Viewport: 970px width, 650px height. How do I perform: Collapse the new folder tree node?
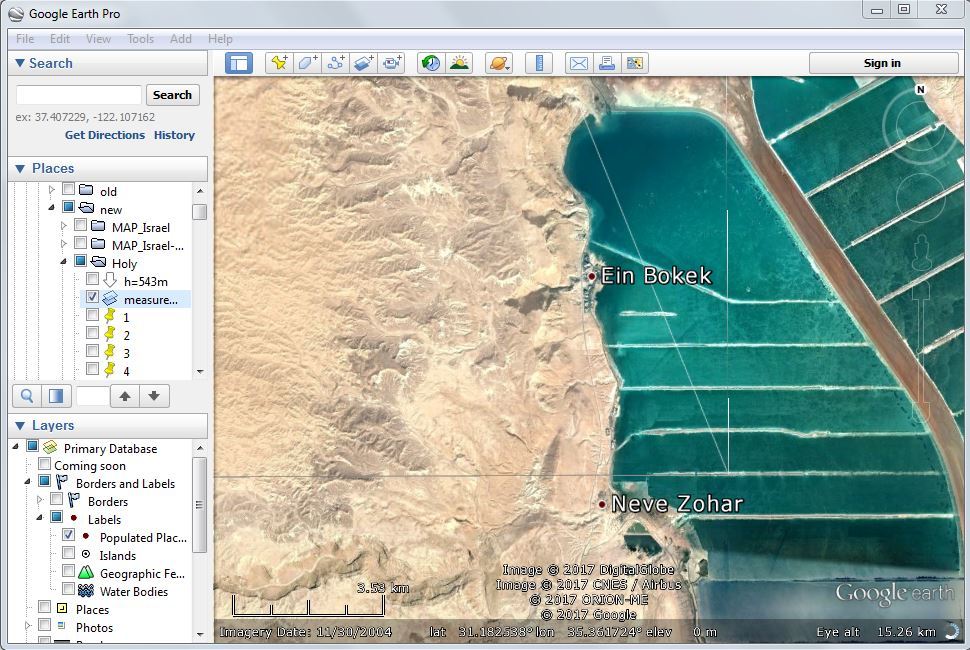click(52, 208)
